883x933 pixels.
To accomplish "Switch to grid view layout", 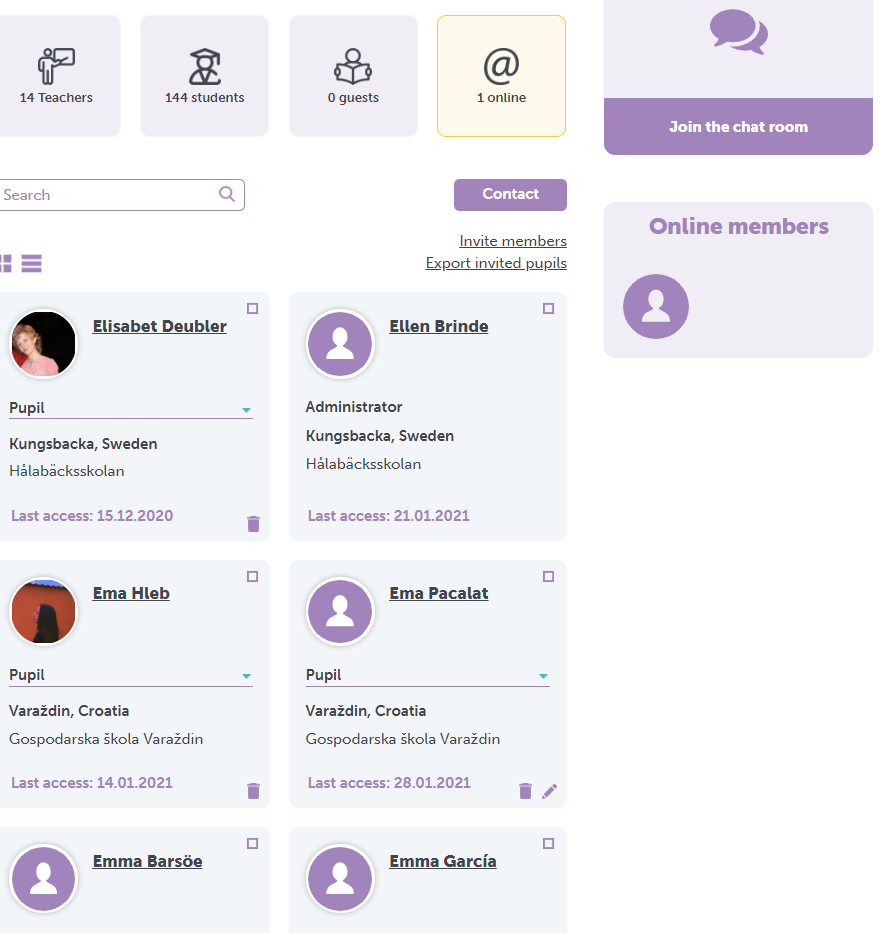I will pos(5,264).
